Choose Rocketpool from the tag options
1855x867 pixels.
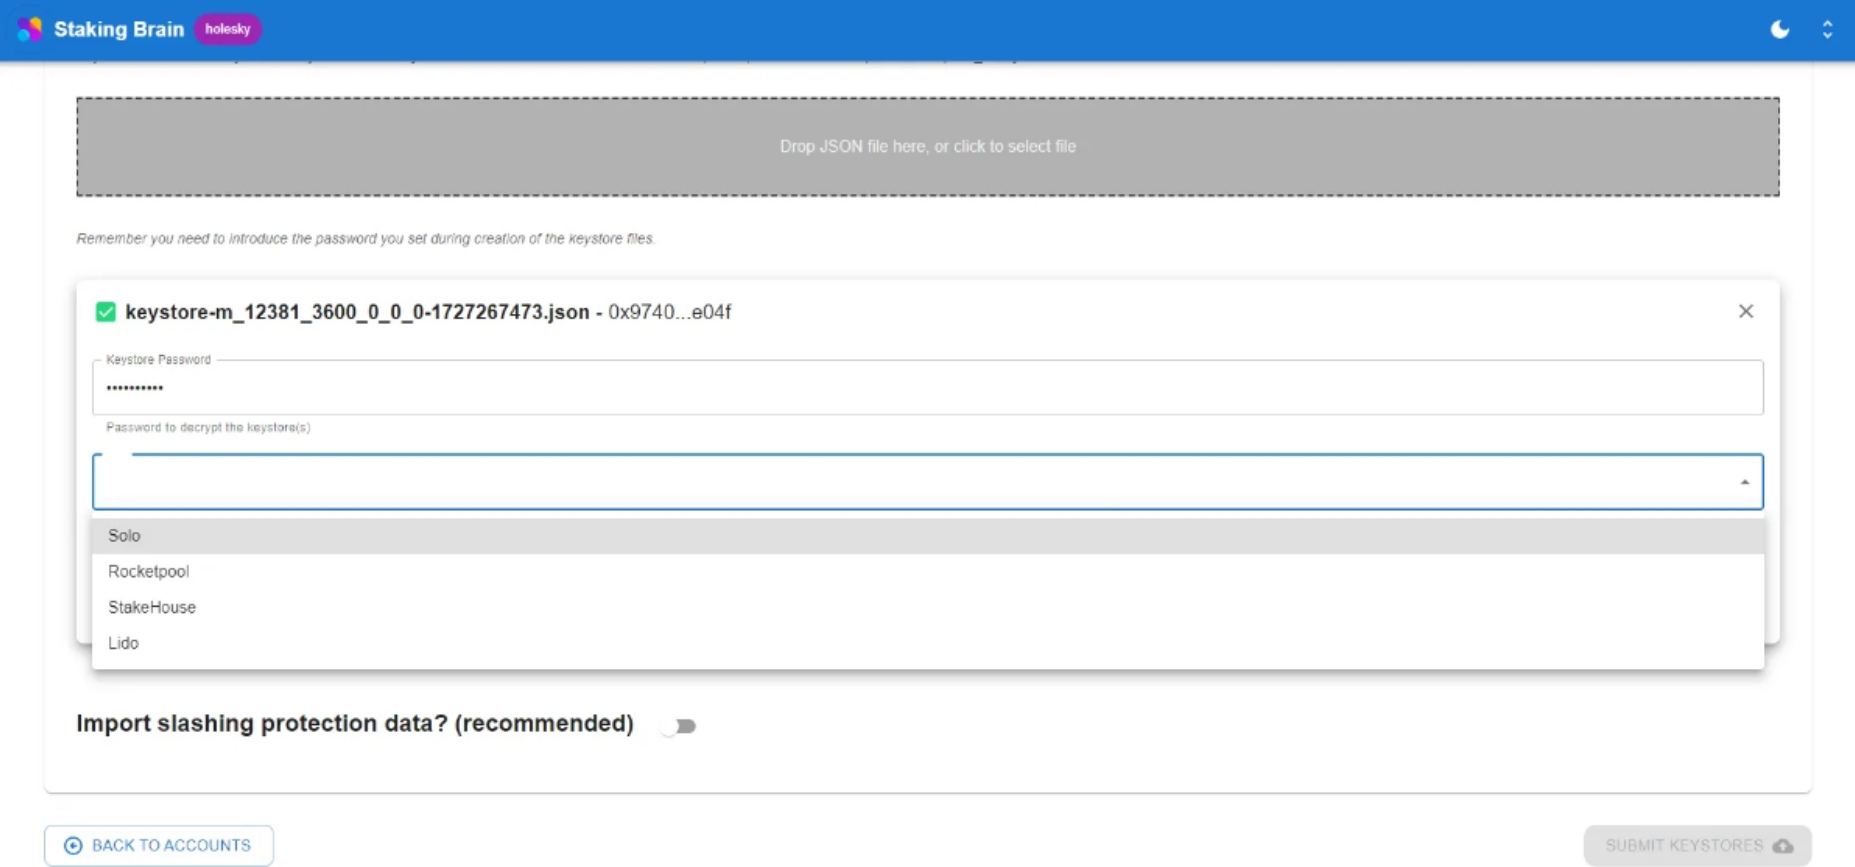click(x=149, y=572)
